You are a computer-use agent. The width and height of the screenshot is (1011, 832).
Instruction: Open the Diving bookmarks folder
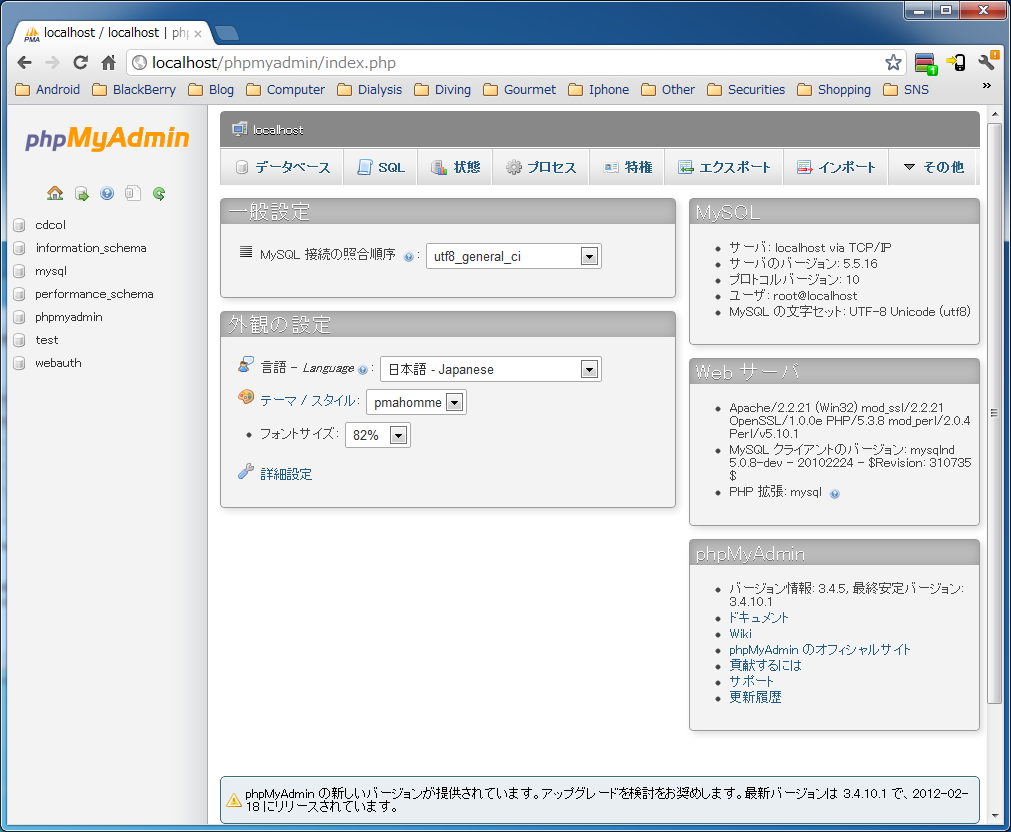442,90
